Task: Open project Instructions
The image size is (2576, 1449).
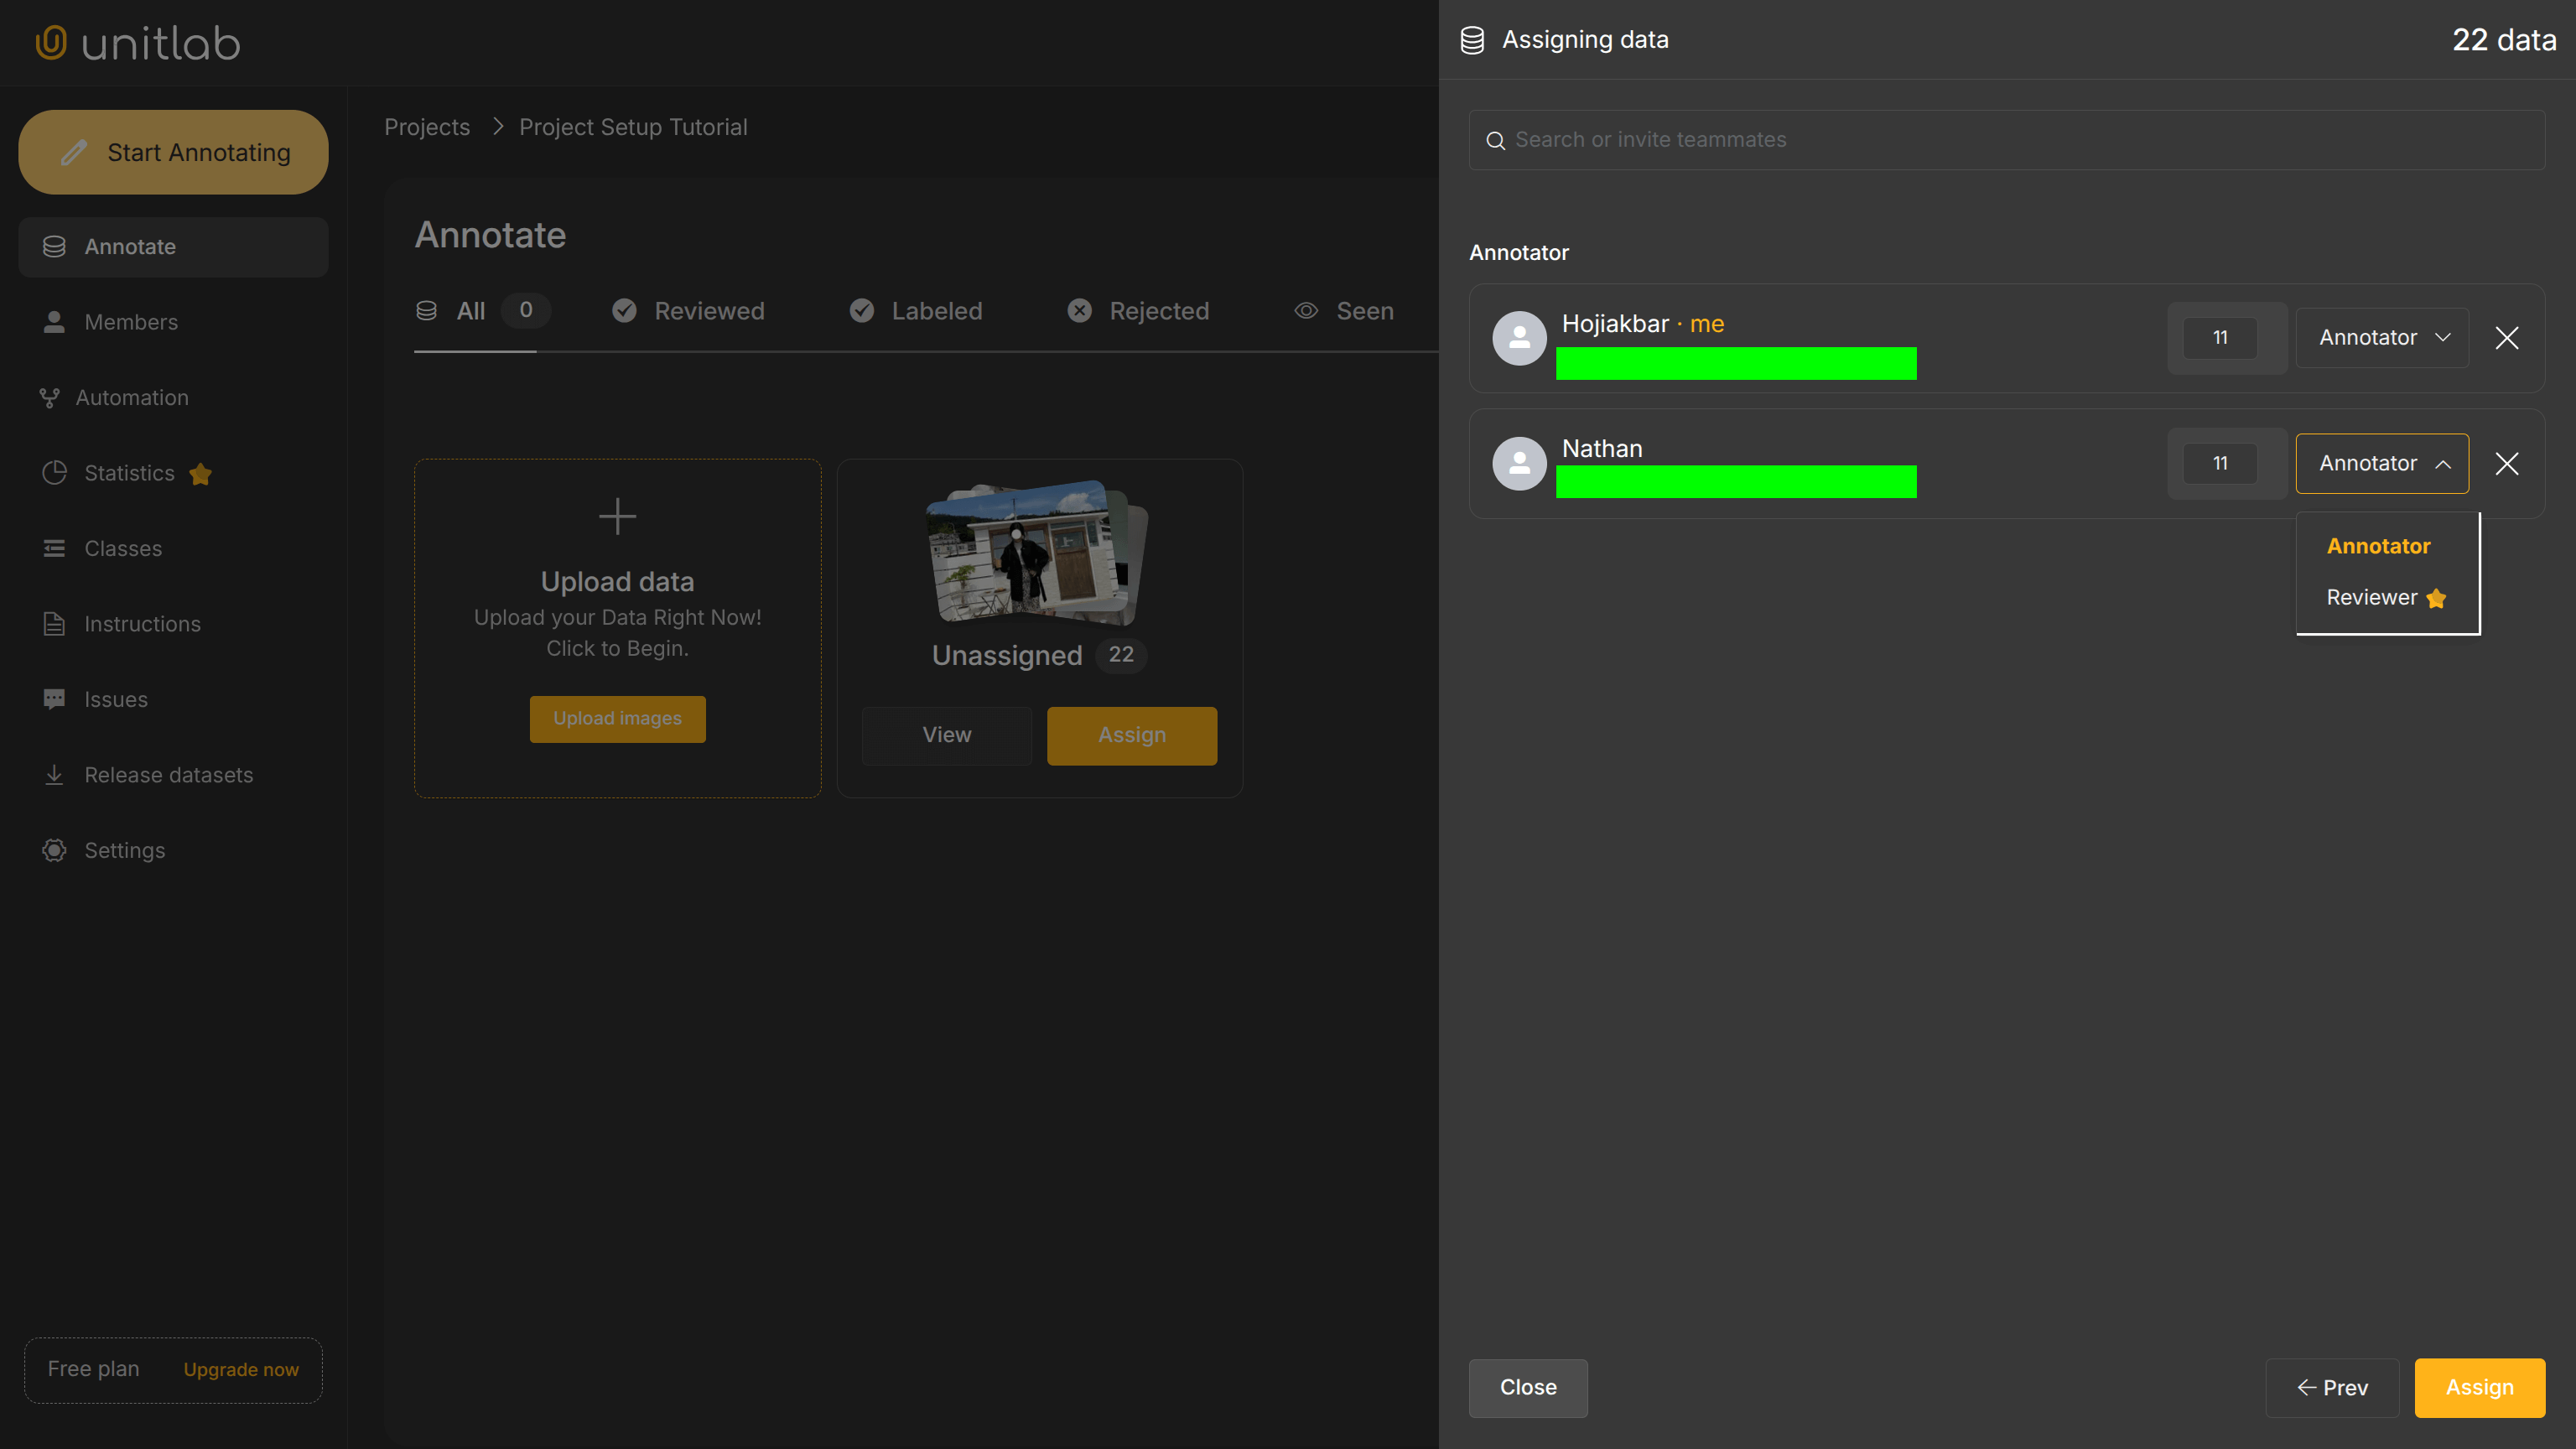Action: tap(141, 623)
